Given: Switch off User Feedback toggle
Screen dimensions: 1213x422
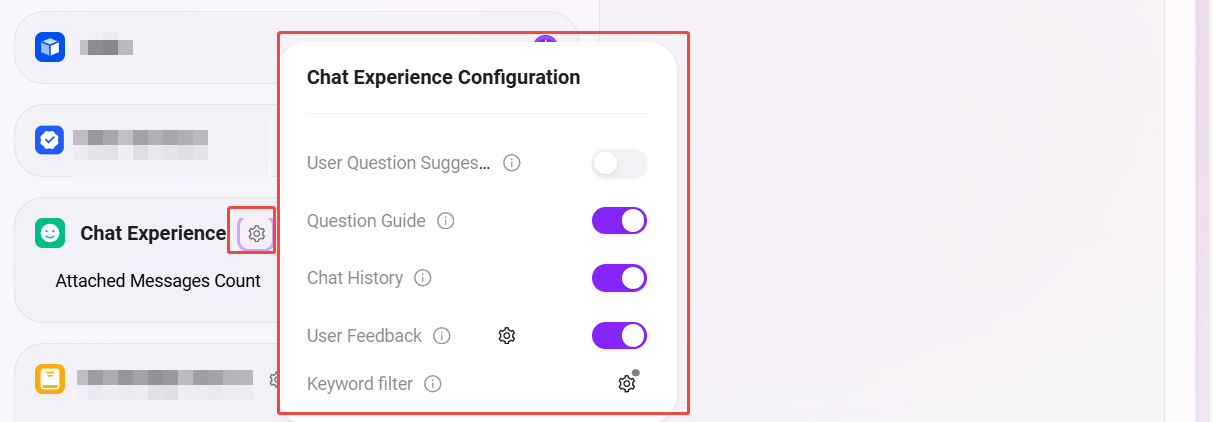Looking at the screenshot, I should 619,336.
